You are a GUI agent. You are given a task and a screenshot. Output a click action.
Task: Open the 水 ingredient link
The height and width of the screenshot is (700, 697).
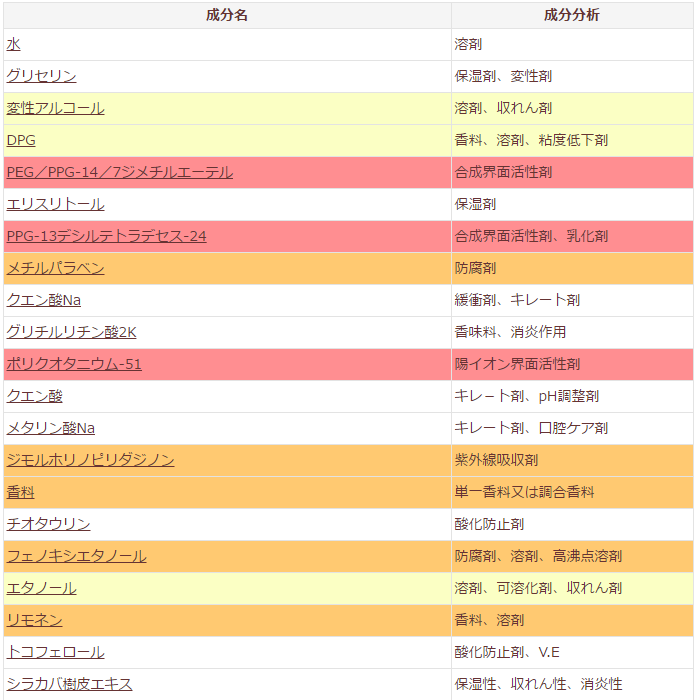[13, 44]
